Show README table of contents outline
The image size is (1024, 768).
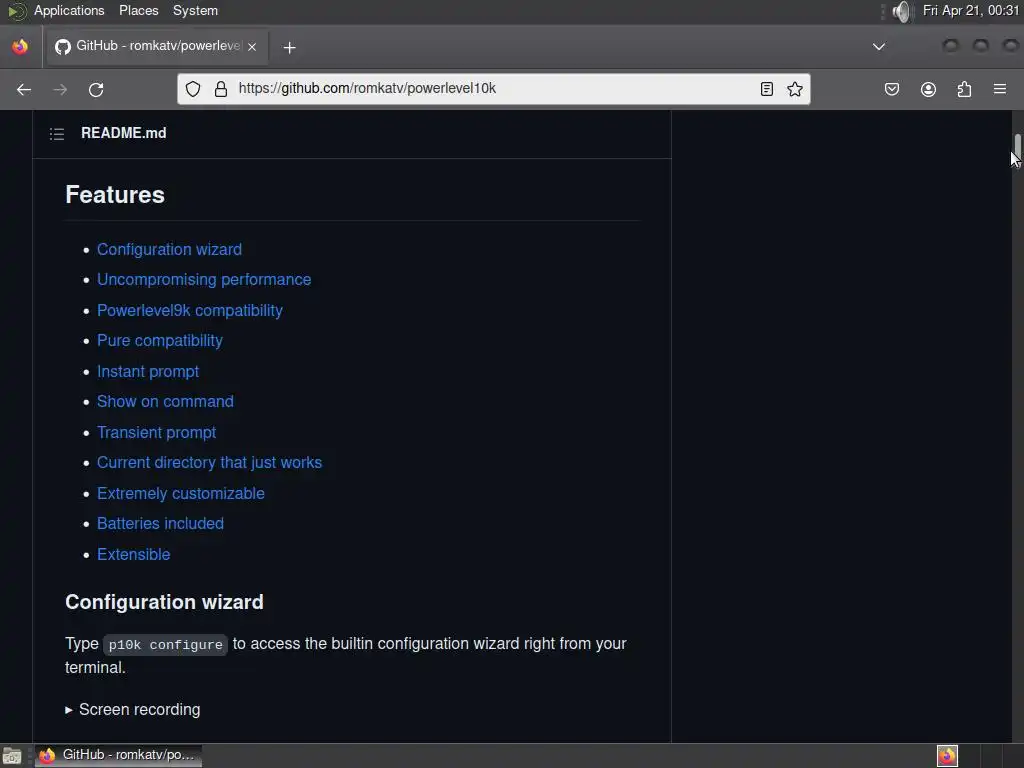57,134
